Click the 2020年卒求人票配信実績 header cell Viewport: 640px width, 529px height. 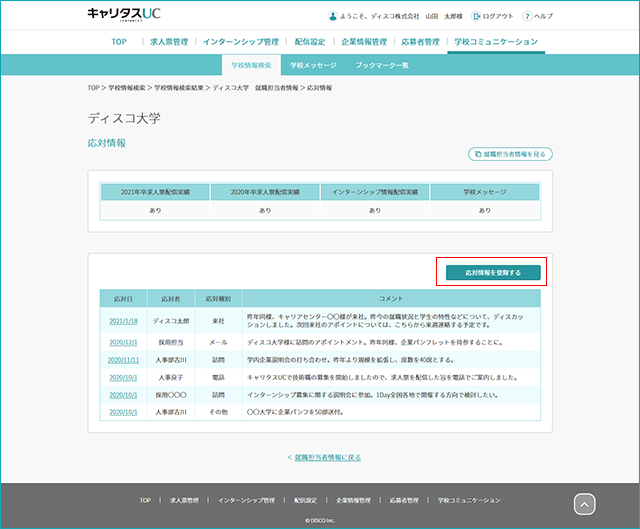pos(265,192)
